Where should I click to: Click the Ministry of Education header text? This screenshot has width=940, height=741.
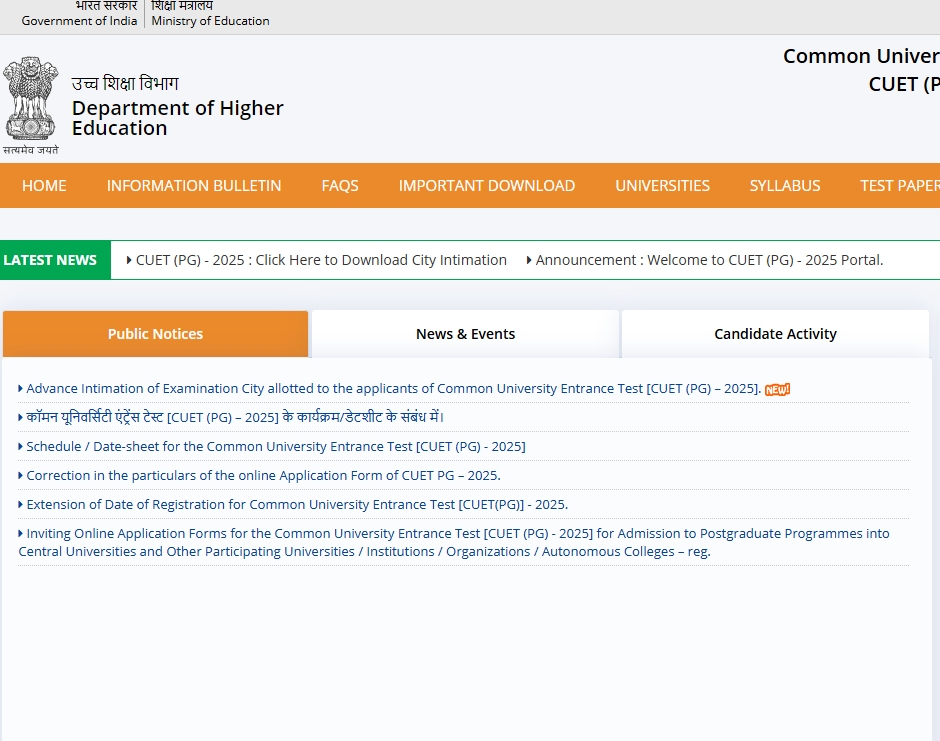pyautogui.click(x=210, y=20)
